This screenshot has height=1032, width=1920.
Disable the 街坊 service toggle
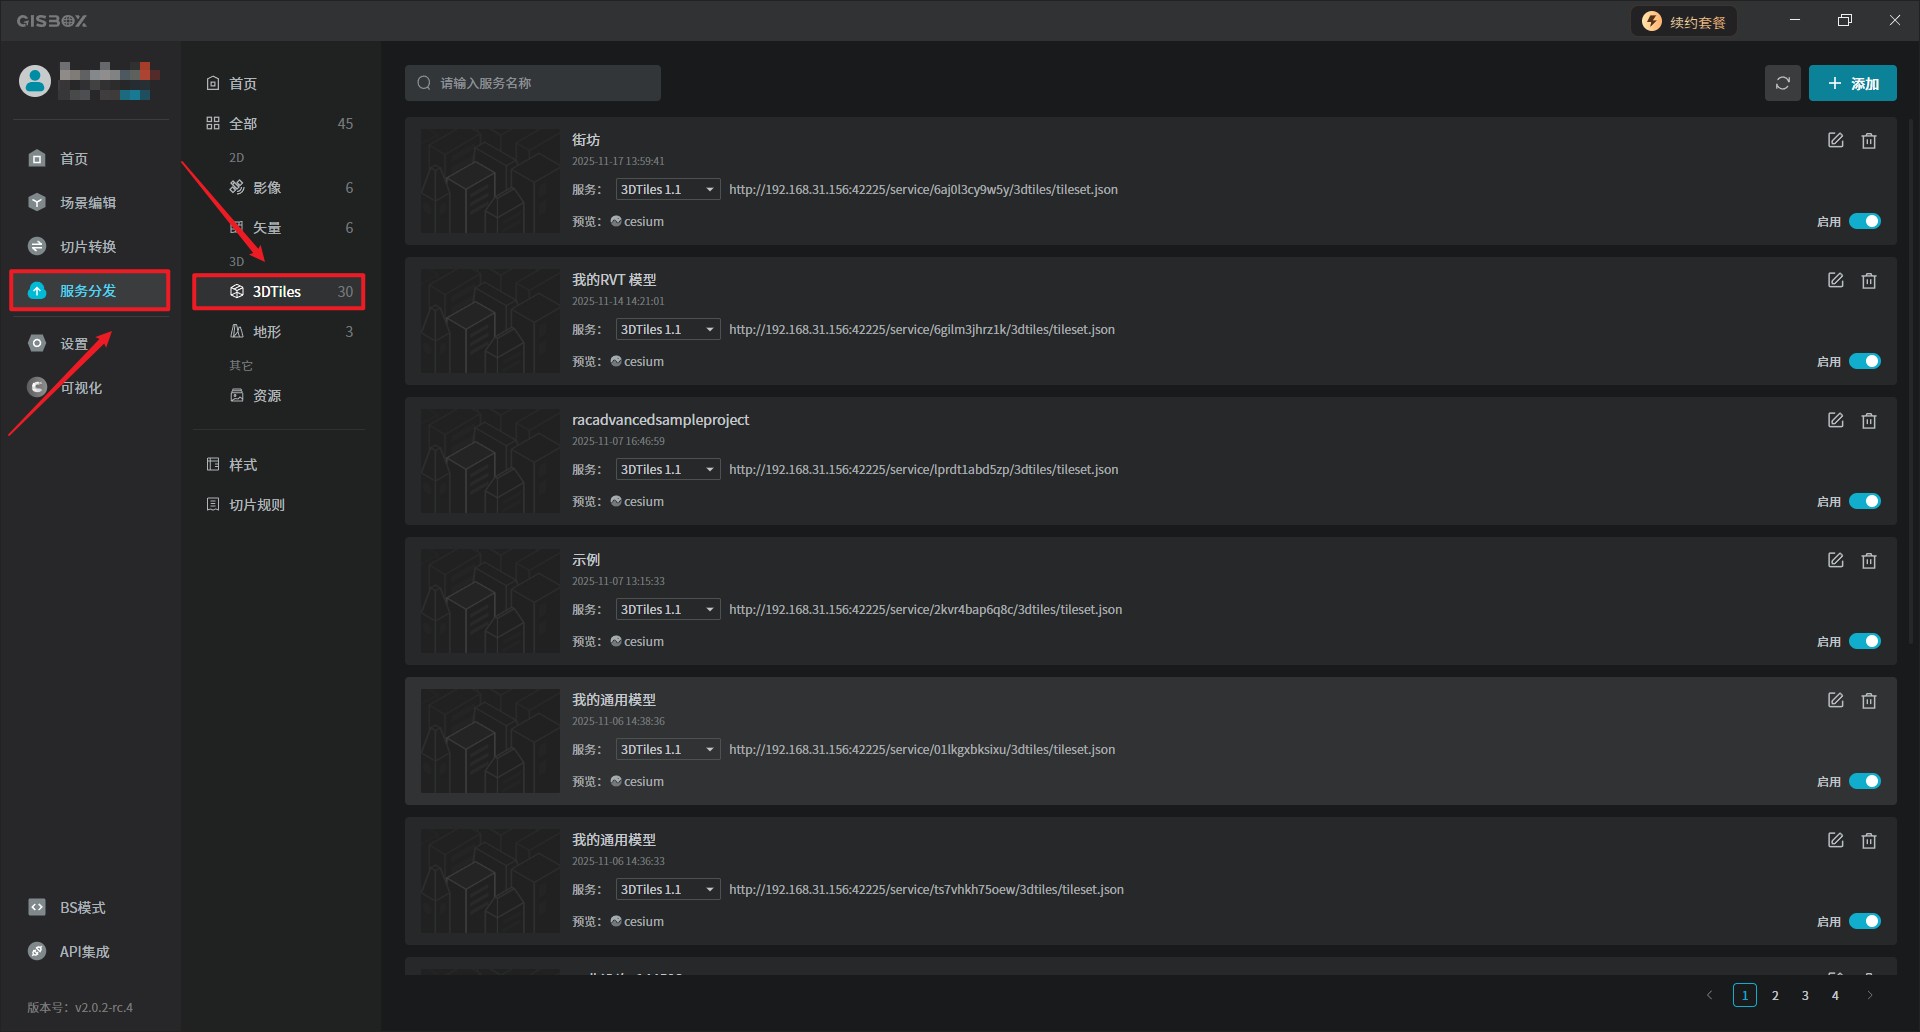1864,222
